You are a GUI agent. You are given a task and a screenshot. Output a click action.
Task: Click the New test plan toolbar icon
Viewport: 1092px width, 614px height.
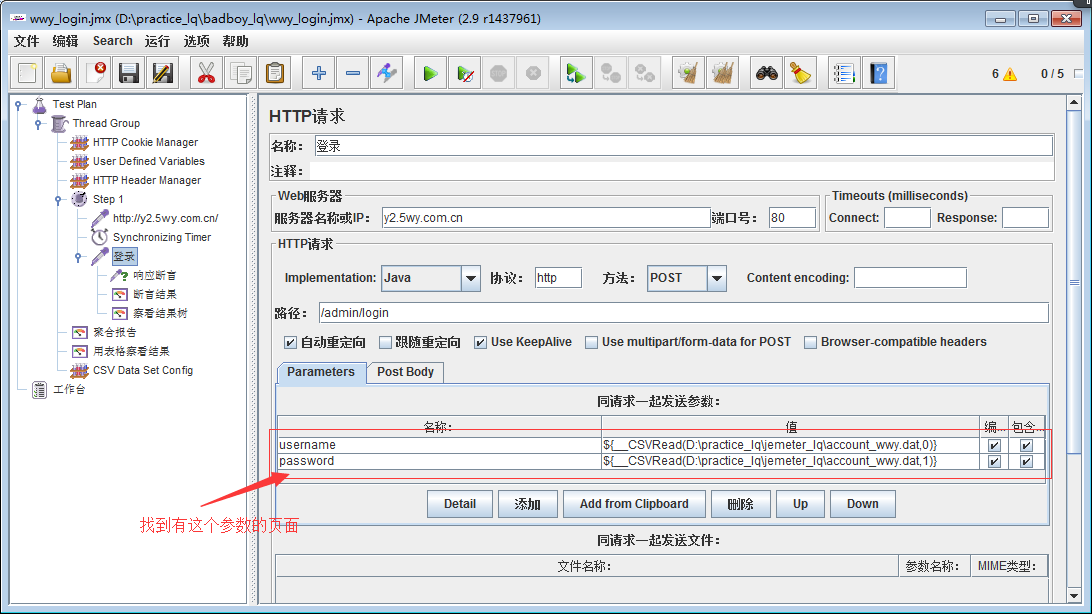pos(28,73)
